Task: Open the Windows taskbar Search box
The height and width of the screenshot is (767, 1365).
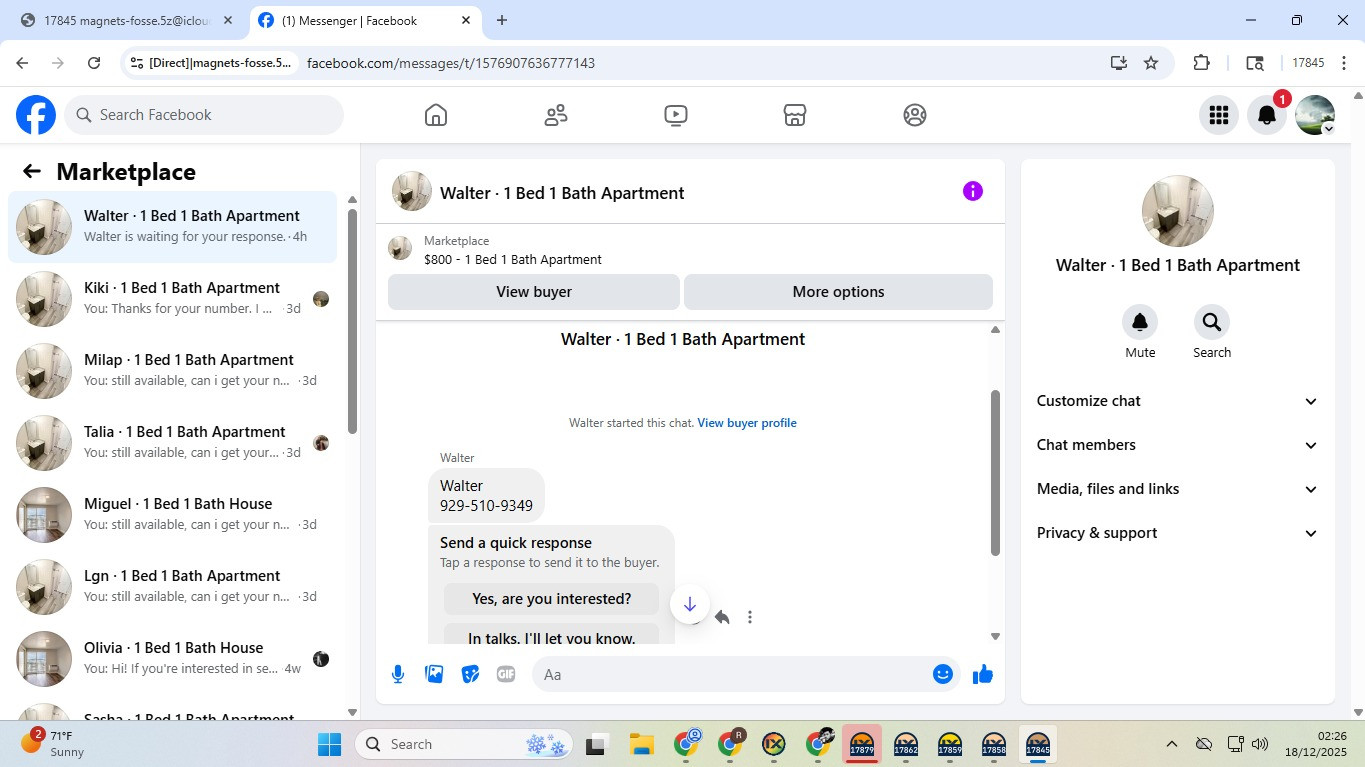Action: pos(465,744)
